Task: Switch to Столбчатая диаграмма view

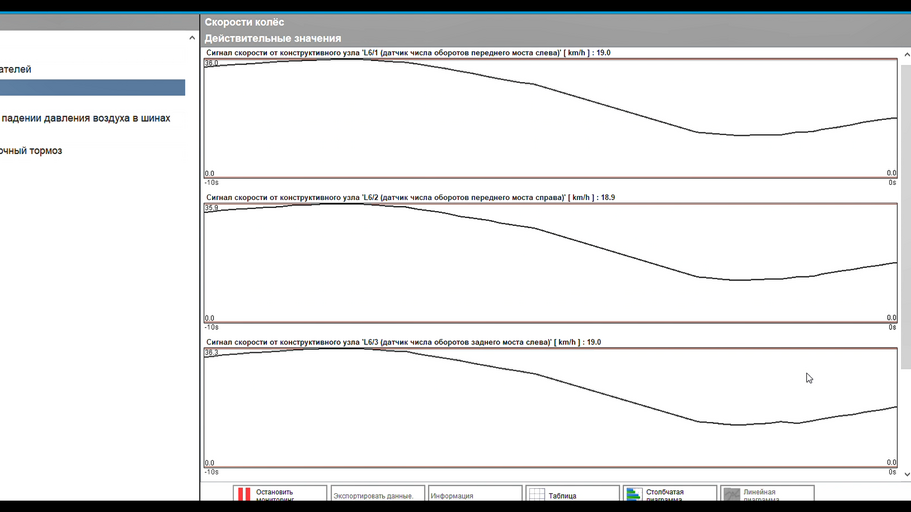Action: [670, 493]
